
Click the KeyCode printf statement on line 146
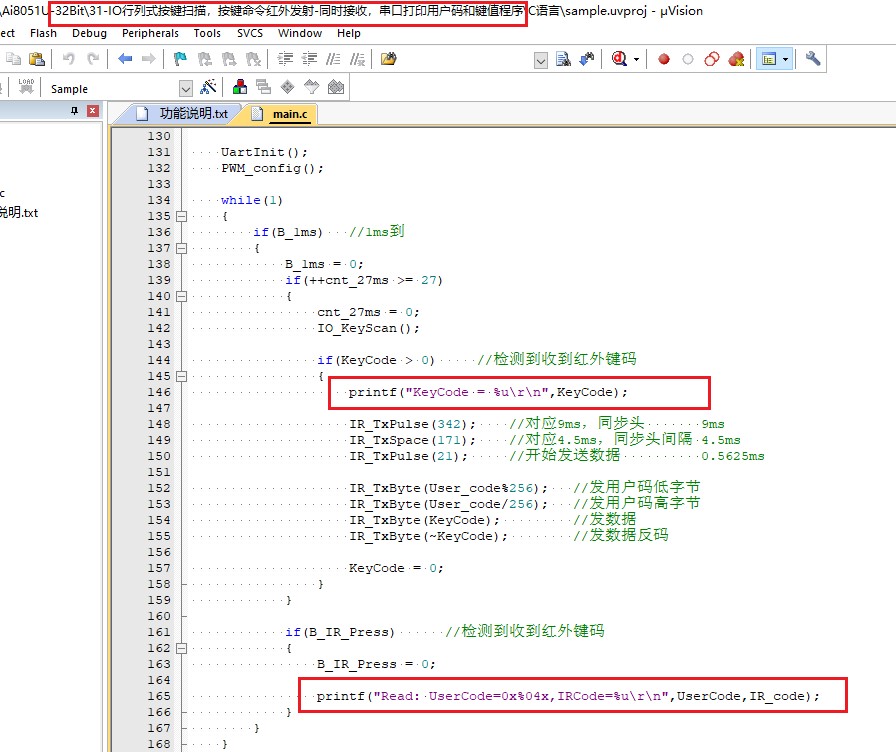click(x=488, y=392)
